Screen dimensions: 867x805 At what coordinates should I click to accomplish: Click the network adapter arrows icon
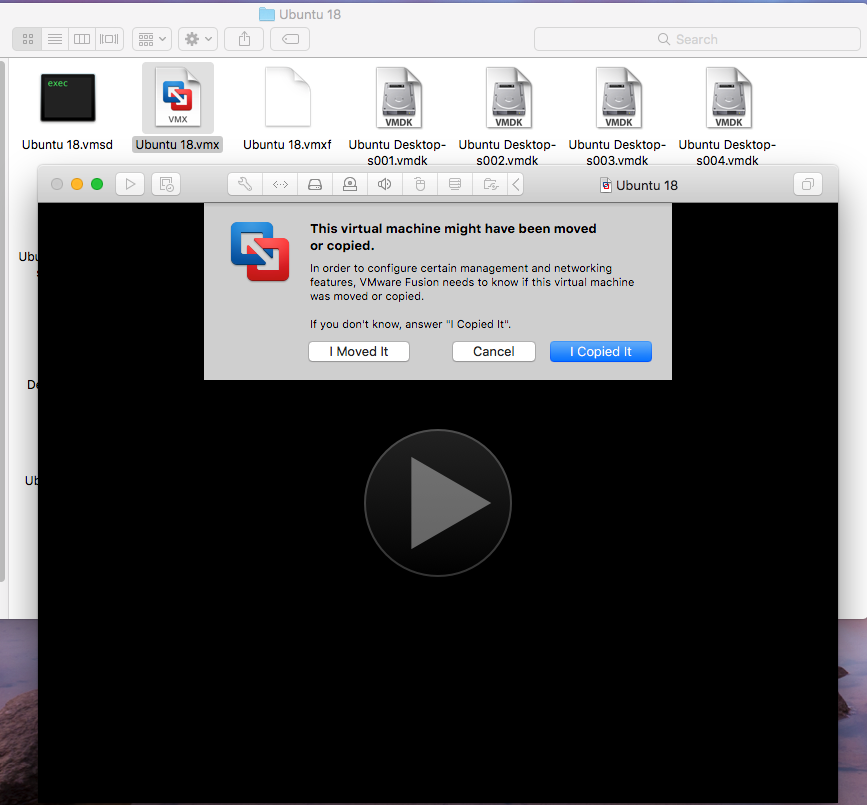280,184
